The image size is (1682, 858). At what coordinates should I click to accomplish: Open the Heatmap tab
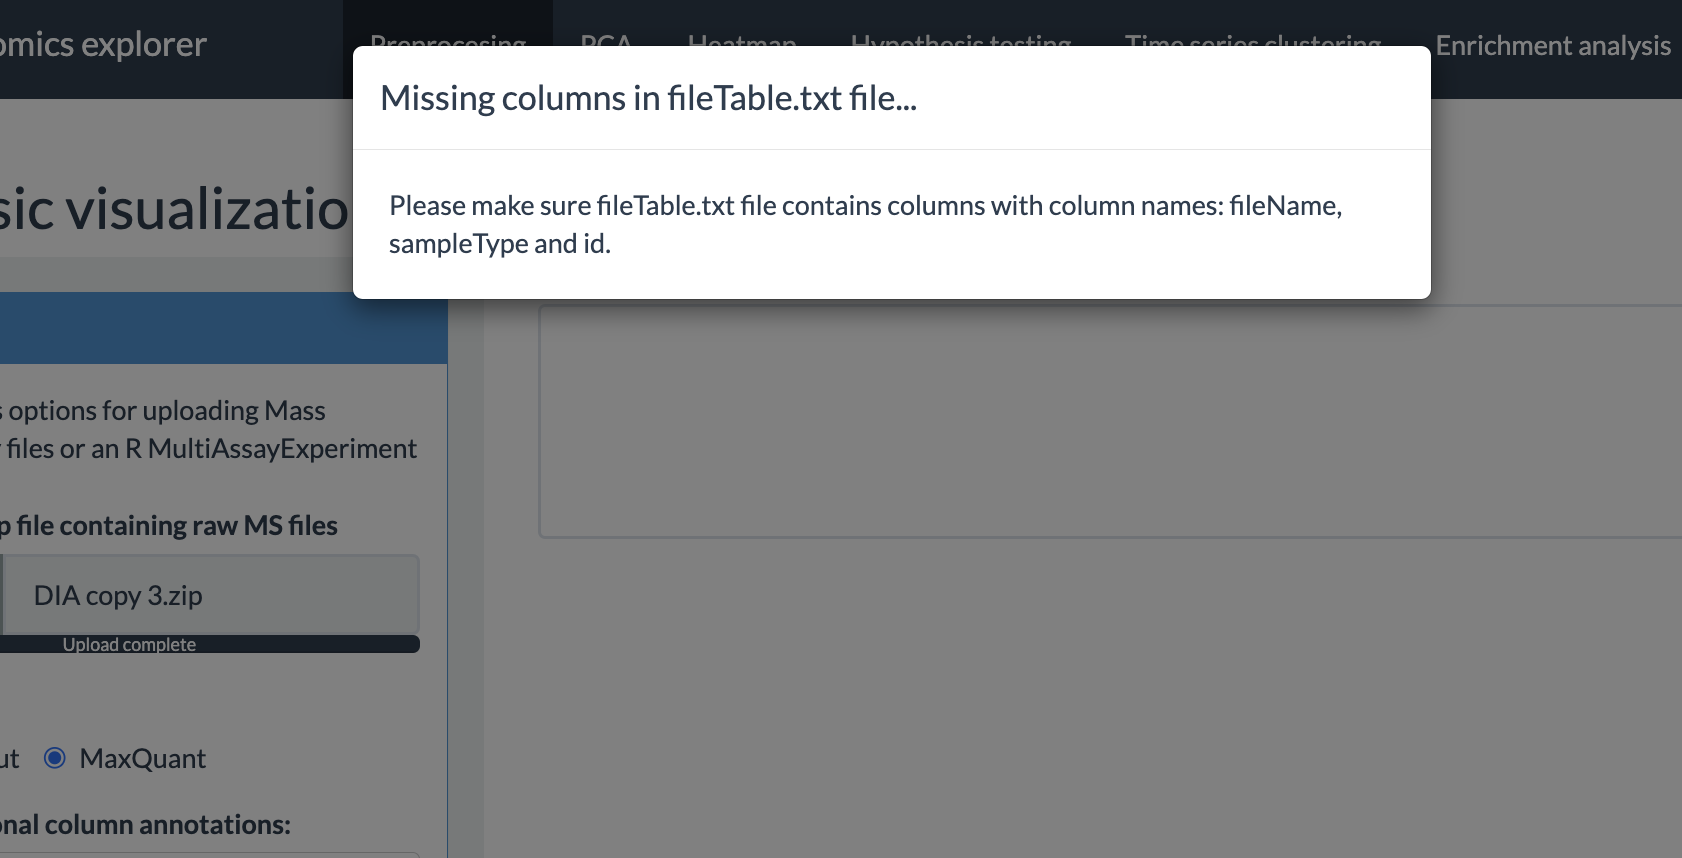pyautogui.click(x=742, y=41)
